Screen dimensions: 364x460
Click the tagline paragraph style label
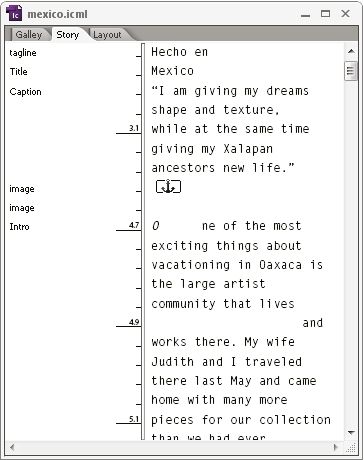point(23,53)
